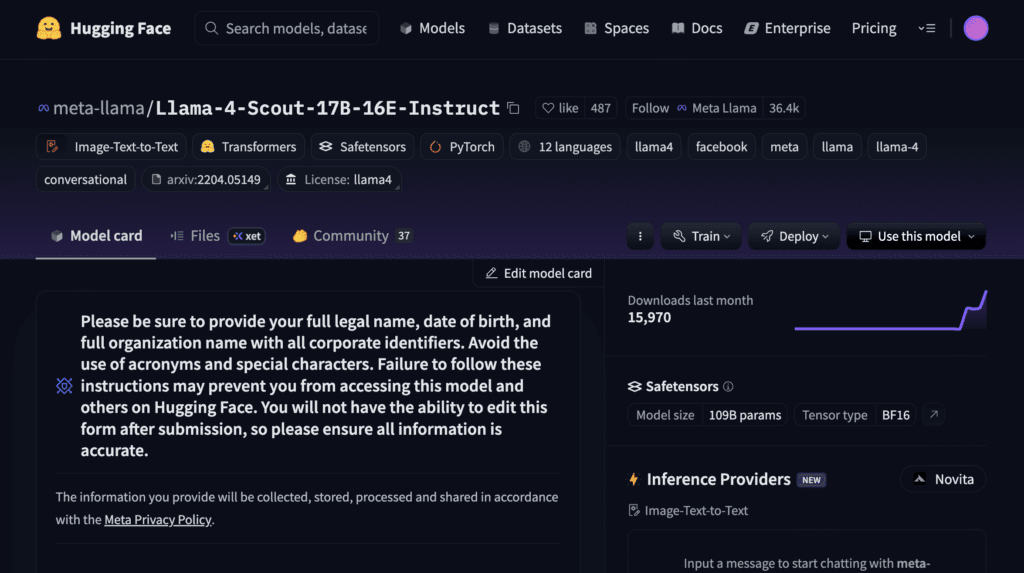
Task: Open the Models menu item
Action: pyautogui.click(x=432, y=28)
